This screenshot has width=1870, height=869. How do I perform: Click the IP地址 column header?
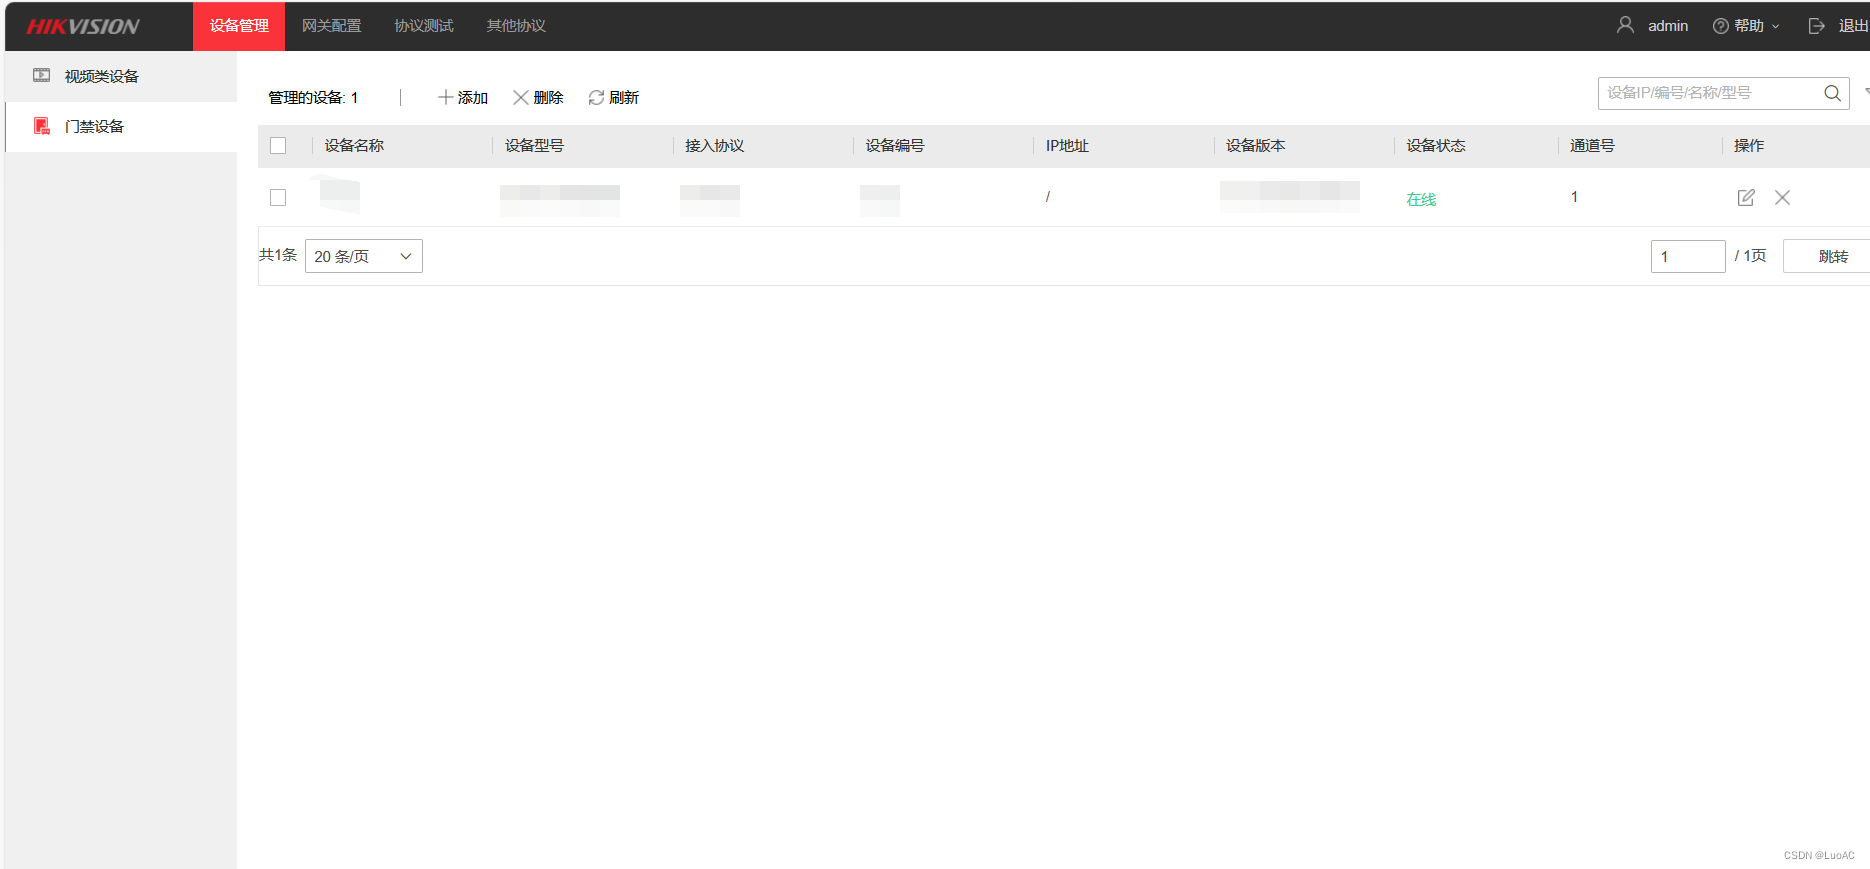pyautogui.click(x=1067, y=146)
